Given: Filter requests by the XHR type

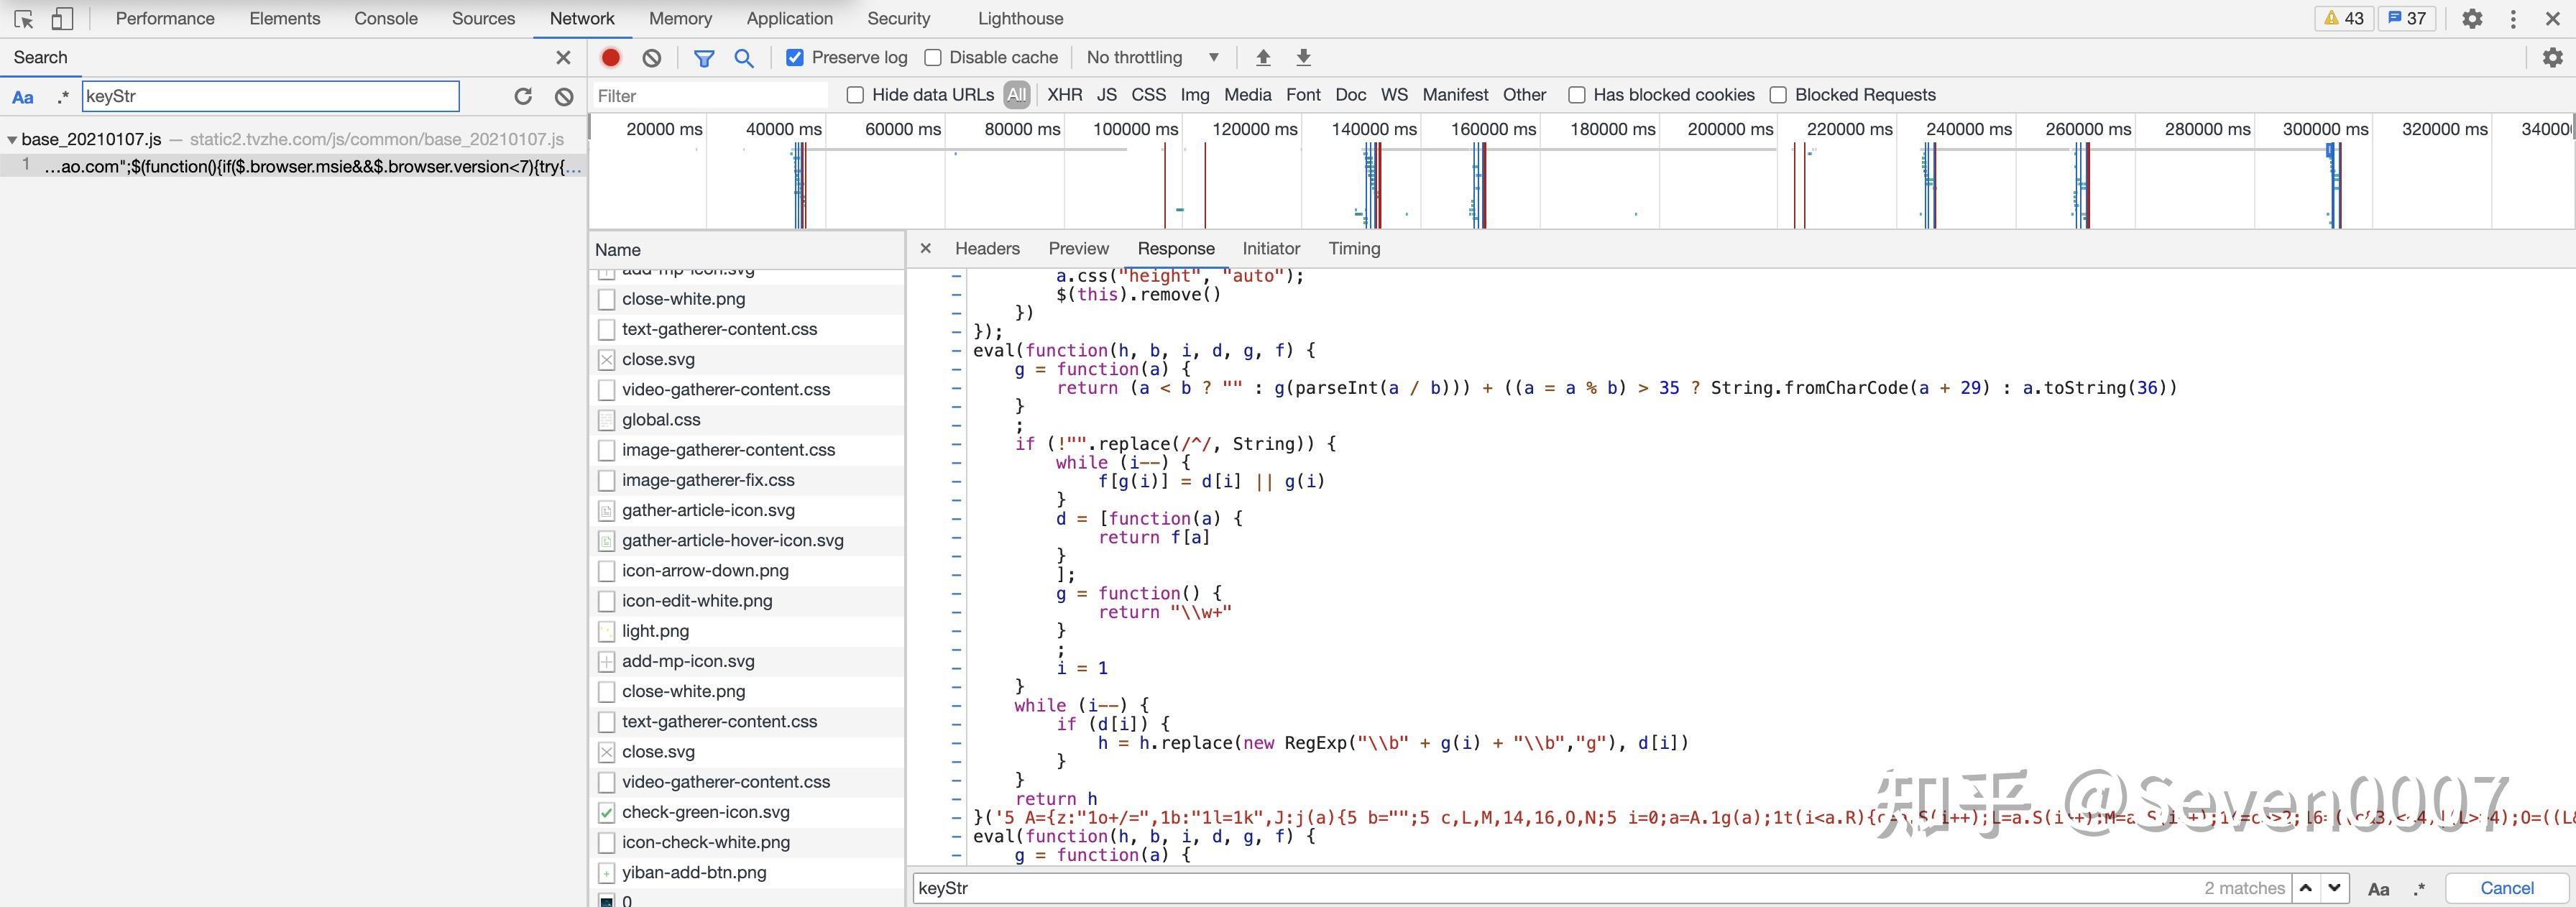Looking at the screenshot, I should 1064,95.
